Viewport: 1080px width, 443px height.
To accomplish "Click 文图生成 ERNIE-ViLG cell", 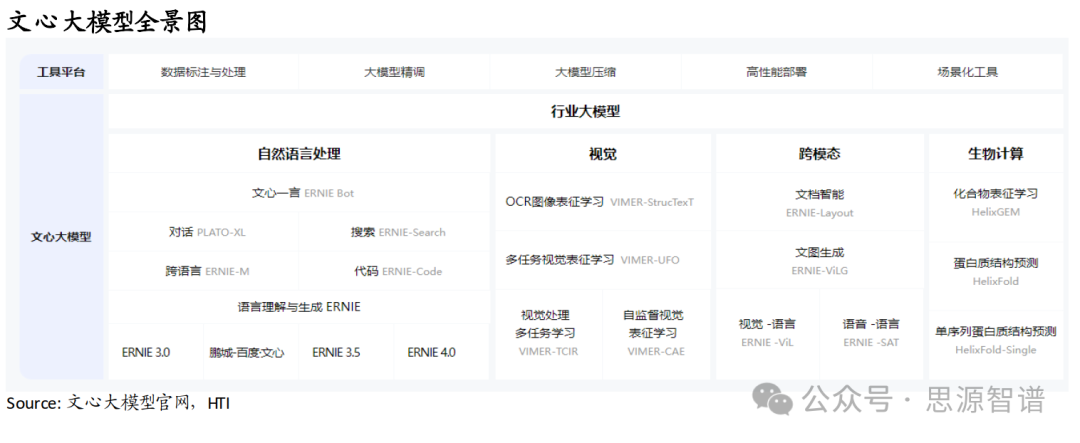I will tap(820, 260).
